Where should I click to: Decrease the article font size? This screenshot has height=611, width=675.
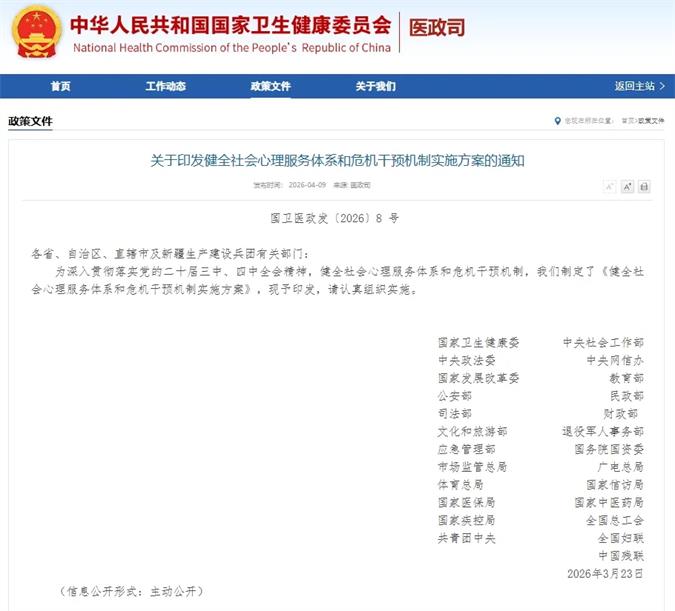coord(608,186)
